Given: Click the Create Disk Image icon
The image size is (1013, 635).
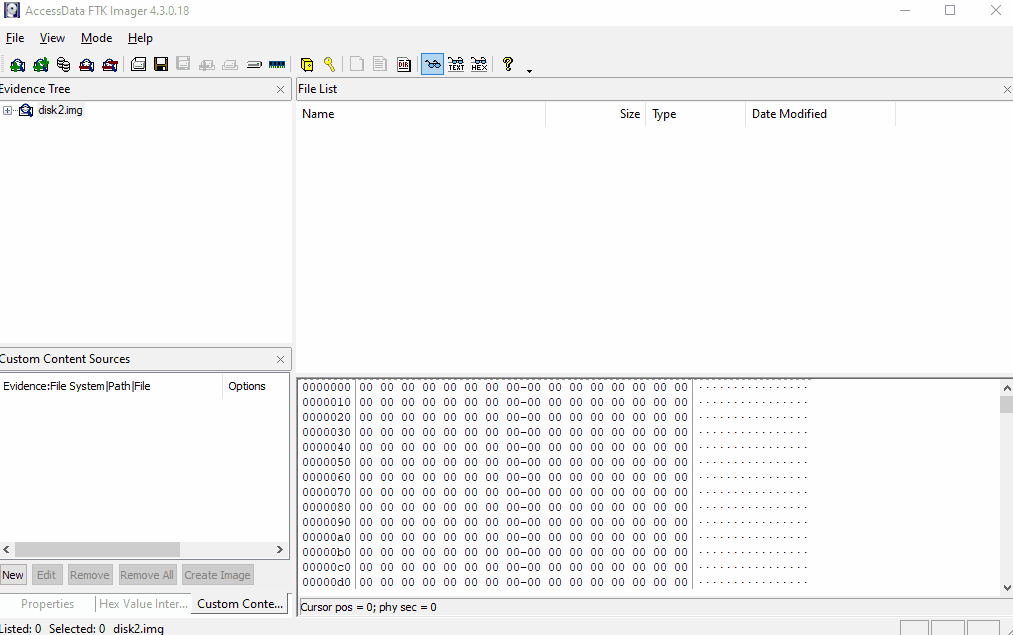Looking at the screenshot, I should (x=138, y=64).
